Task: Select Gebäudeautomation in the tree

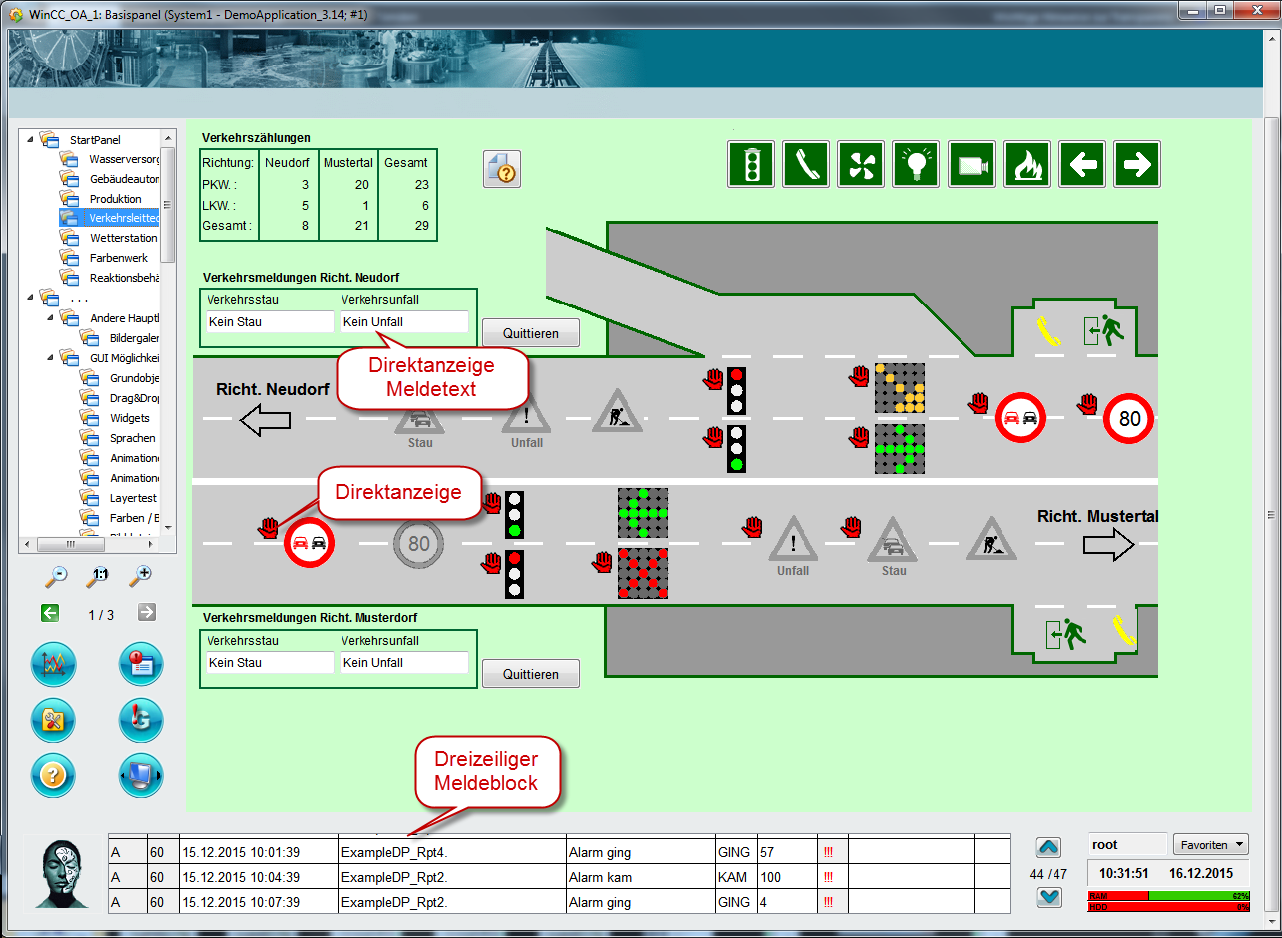Action: [x=124, y=179]
